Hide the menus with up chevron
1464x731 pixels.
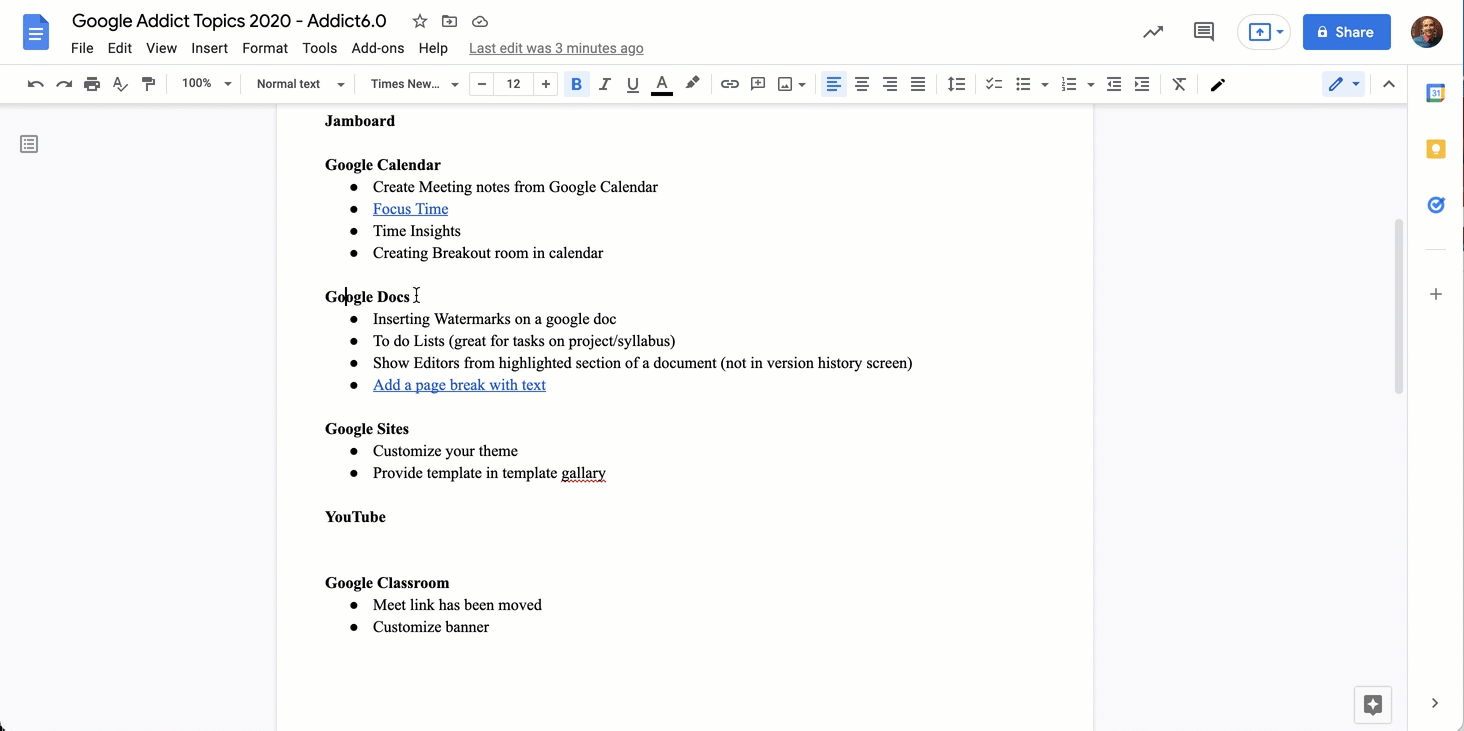coord(1388,84)
